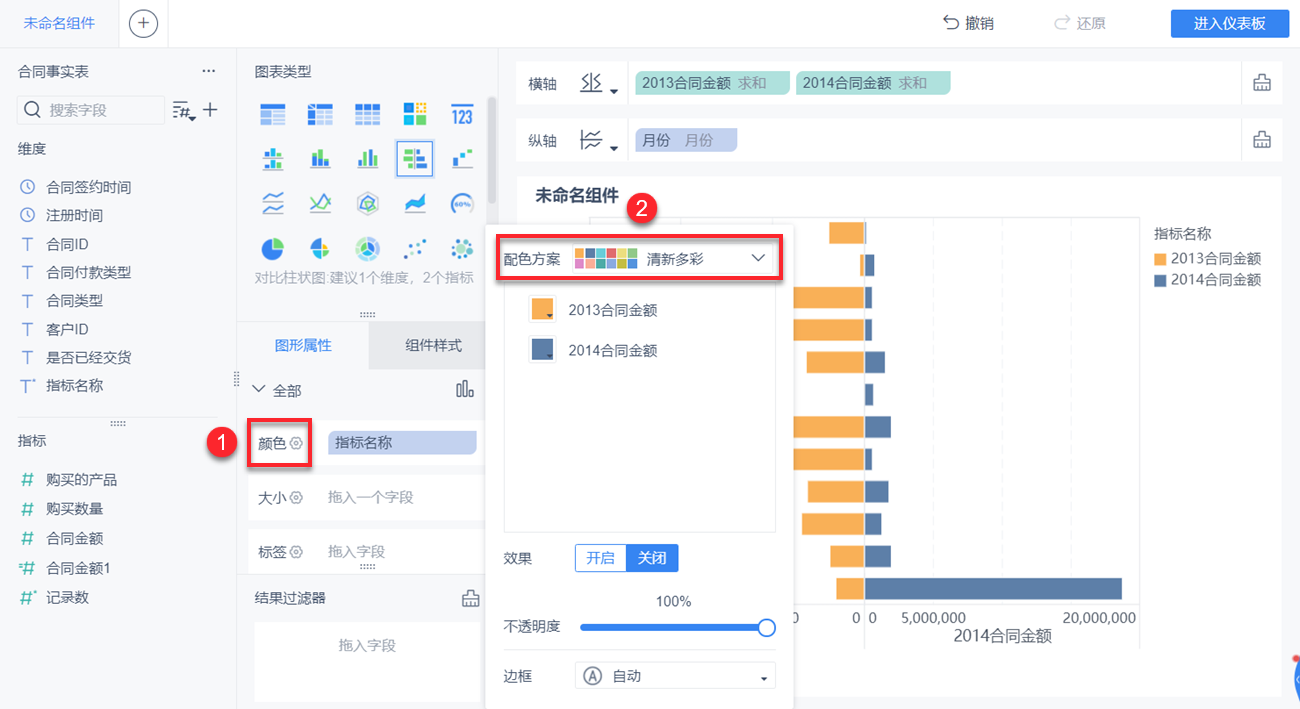Pick the multi-series line chart type
This screenshot has width=1300, height=709.
320,203
